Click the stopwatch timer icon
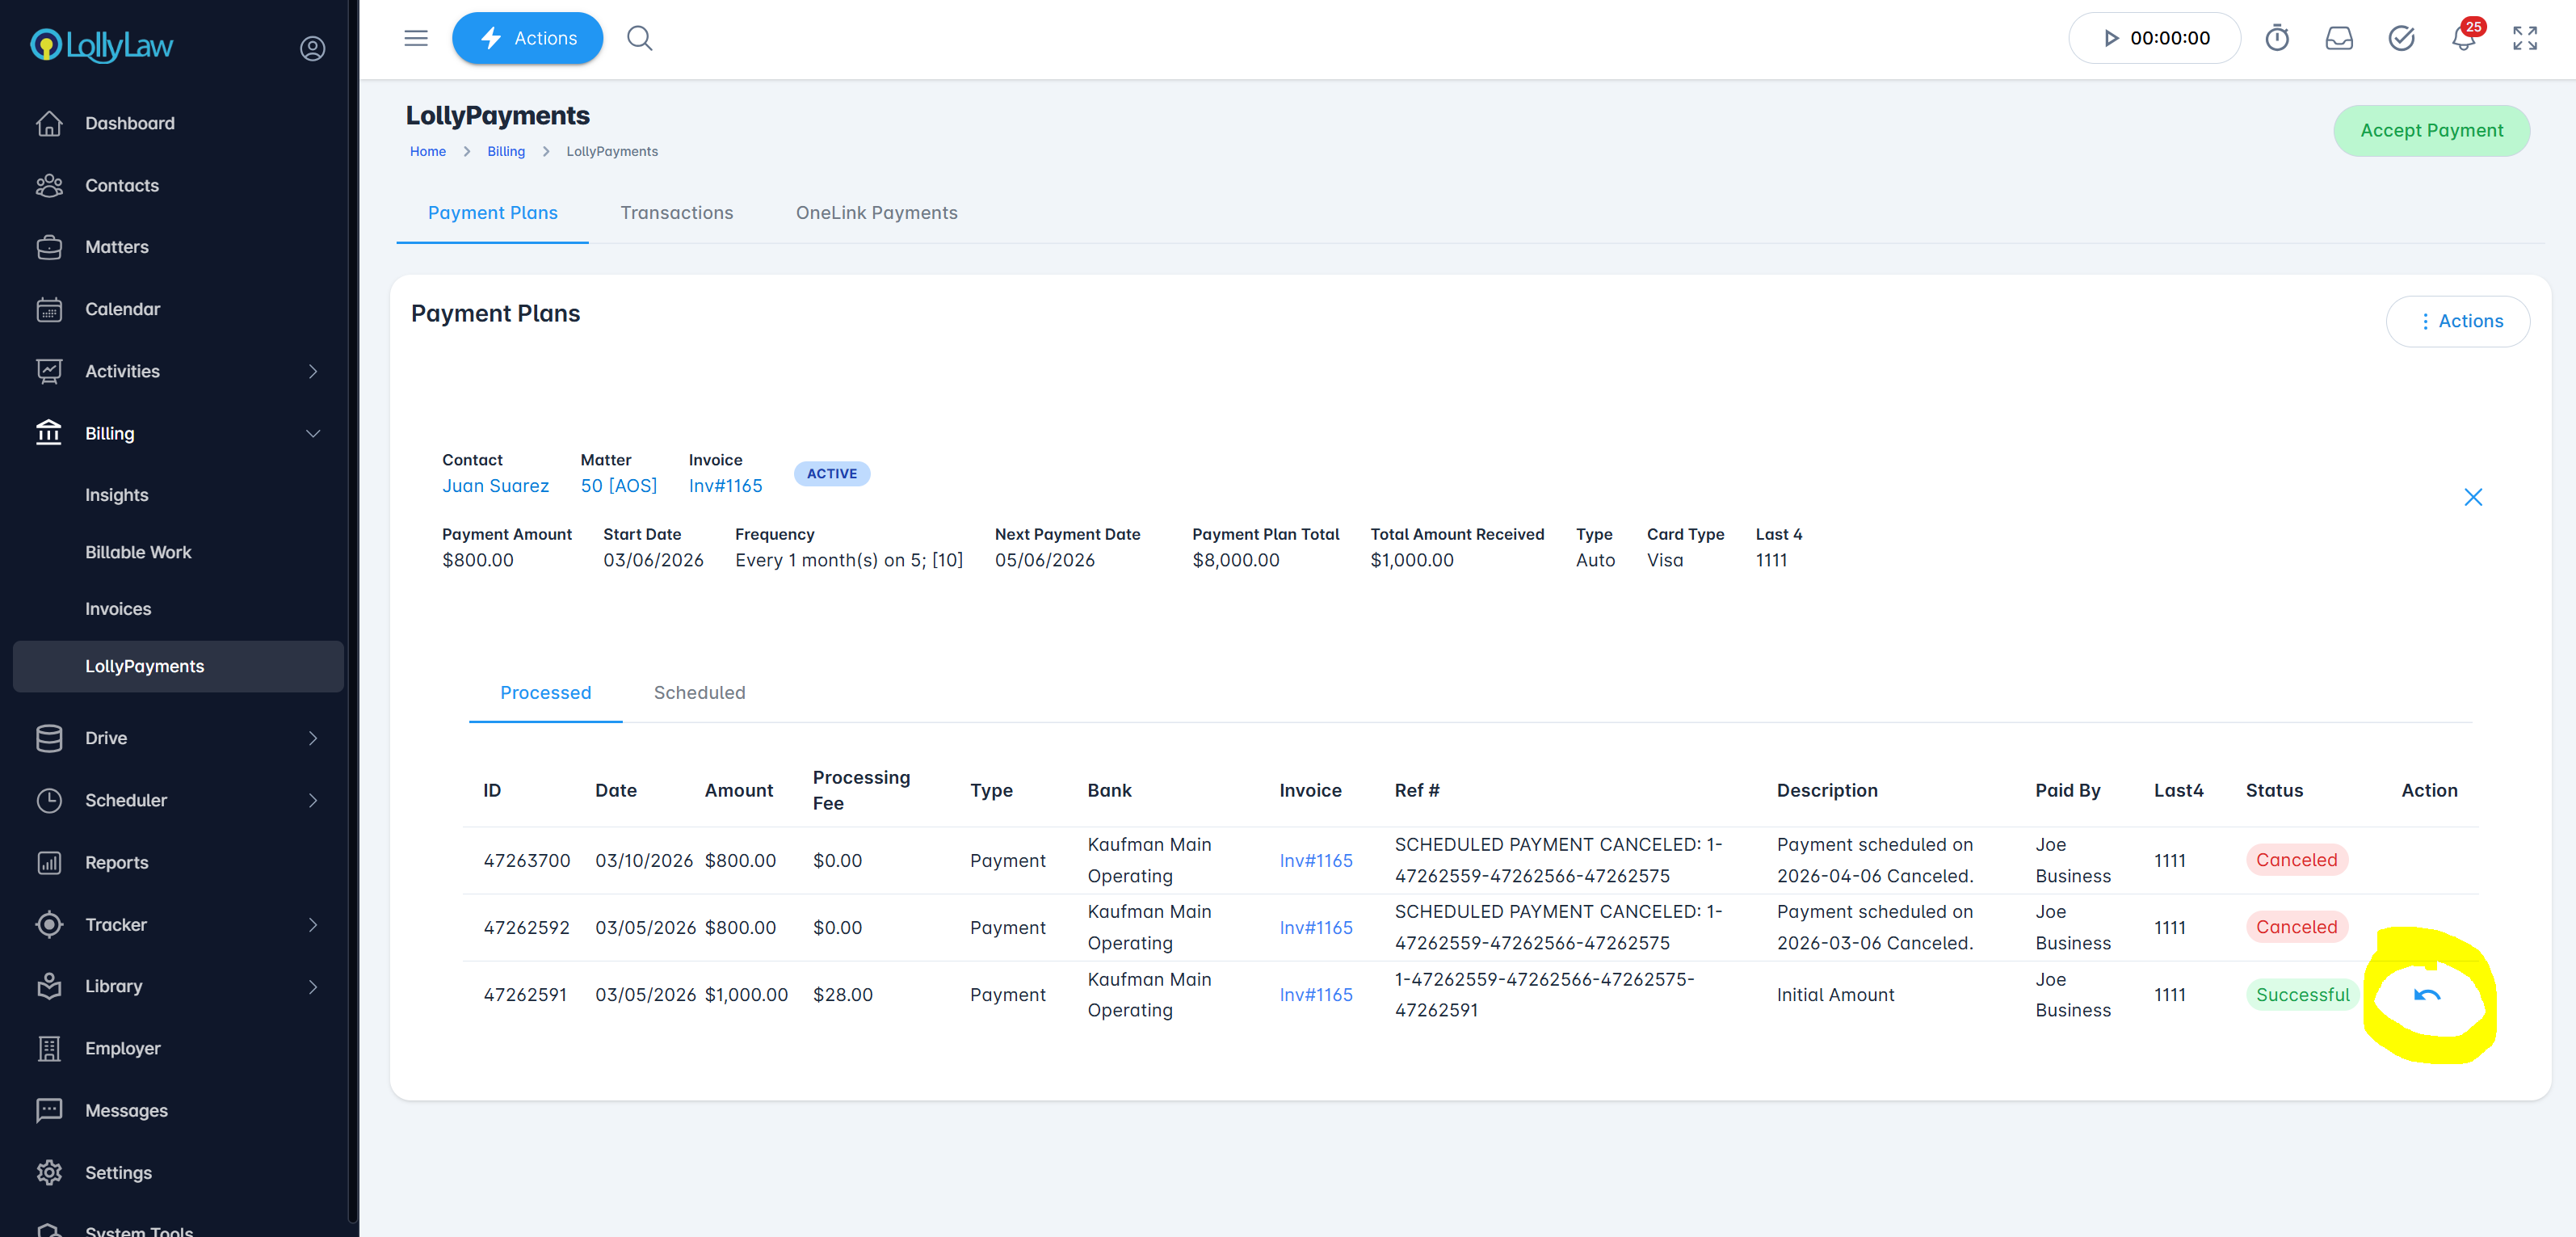This screenshot has height=1237, width=2576. 2277,39
